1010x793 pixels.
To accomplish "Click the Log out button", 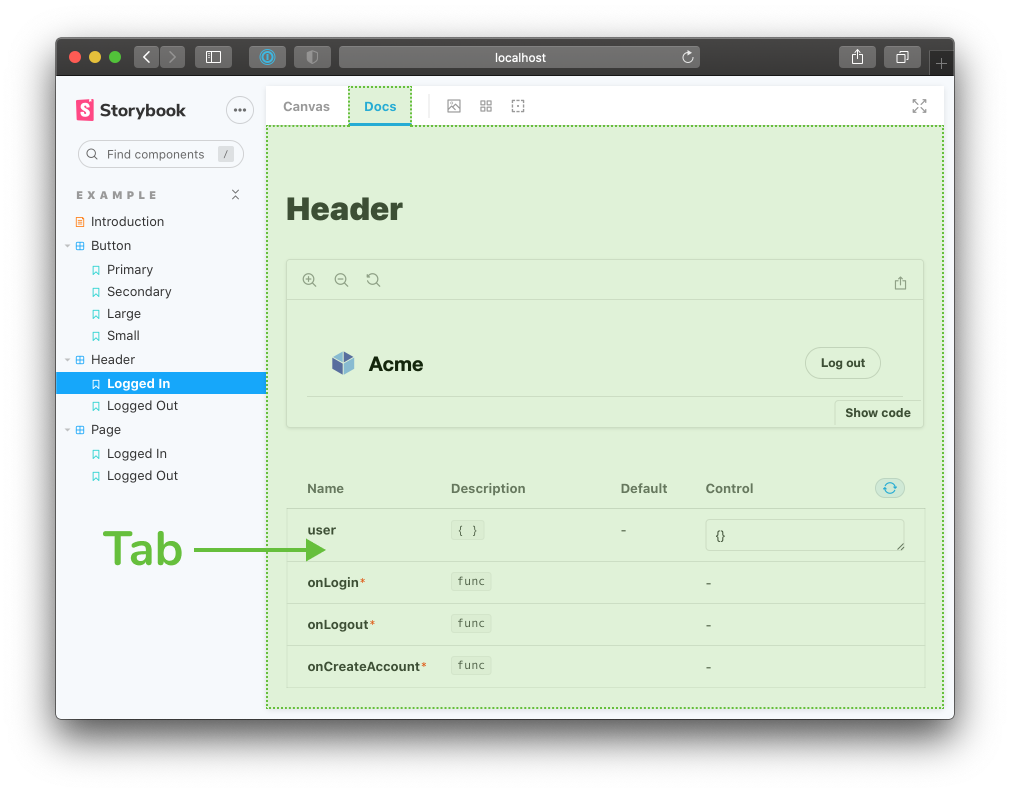I will coord(843,363).
